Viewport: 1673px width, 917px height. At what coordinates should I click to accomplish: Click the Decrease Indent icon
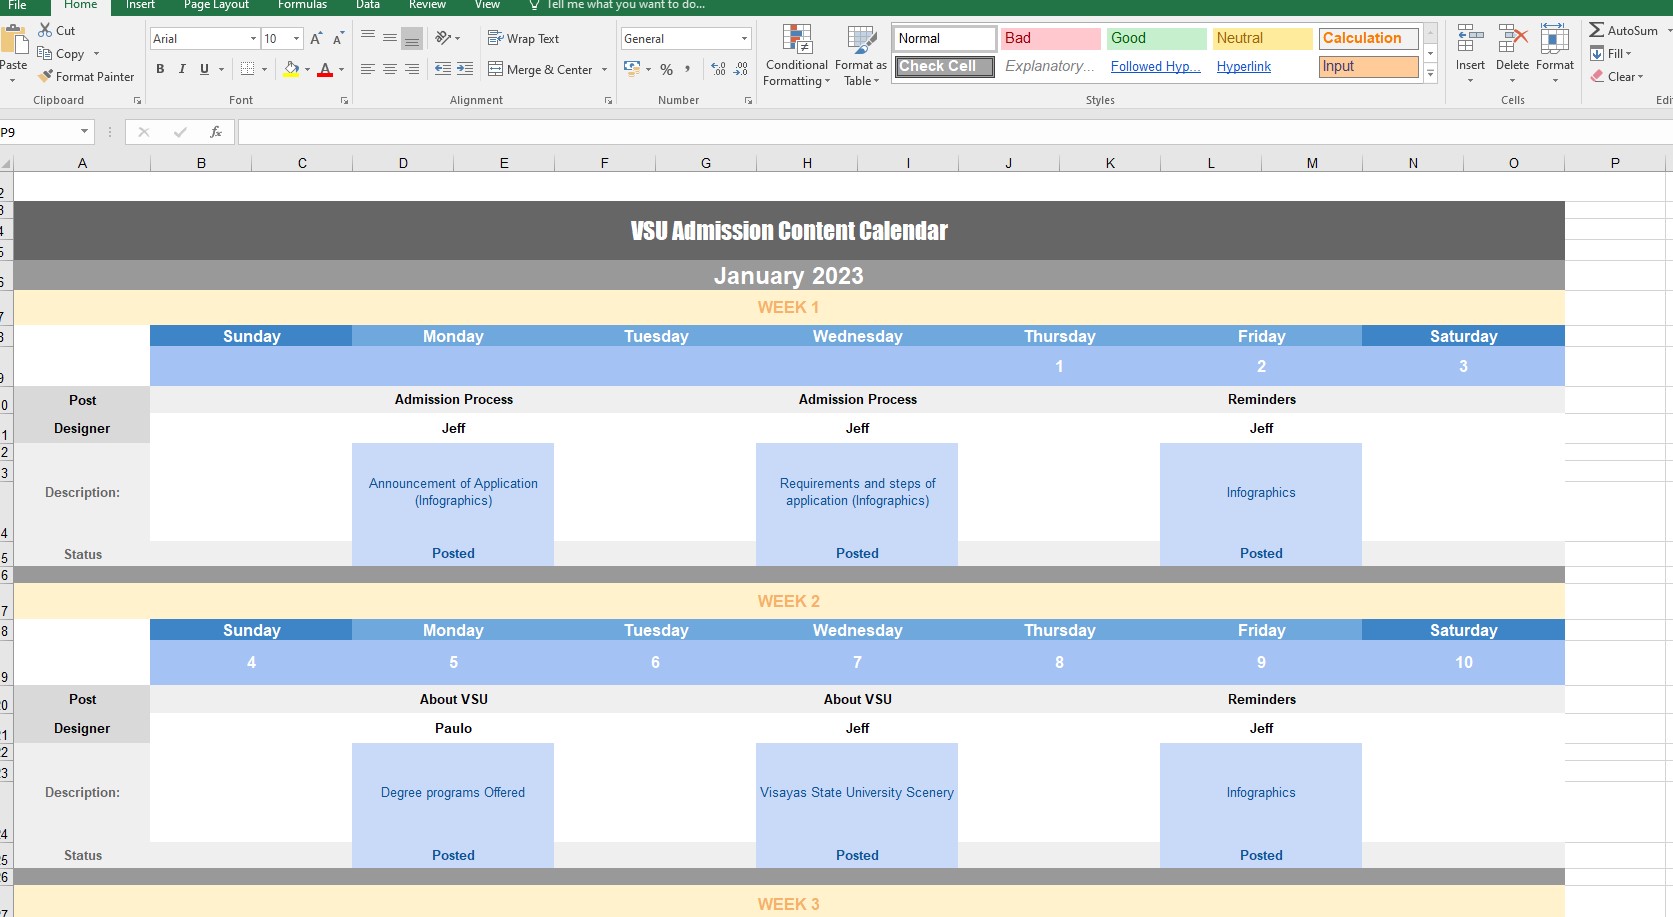click(443, 69)
